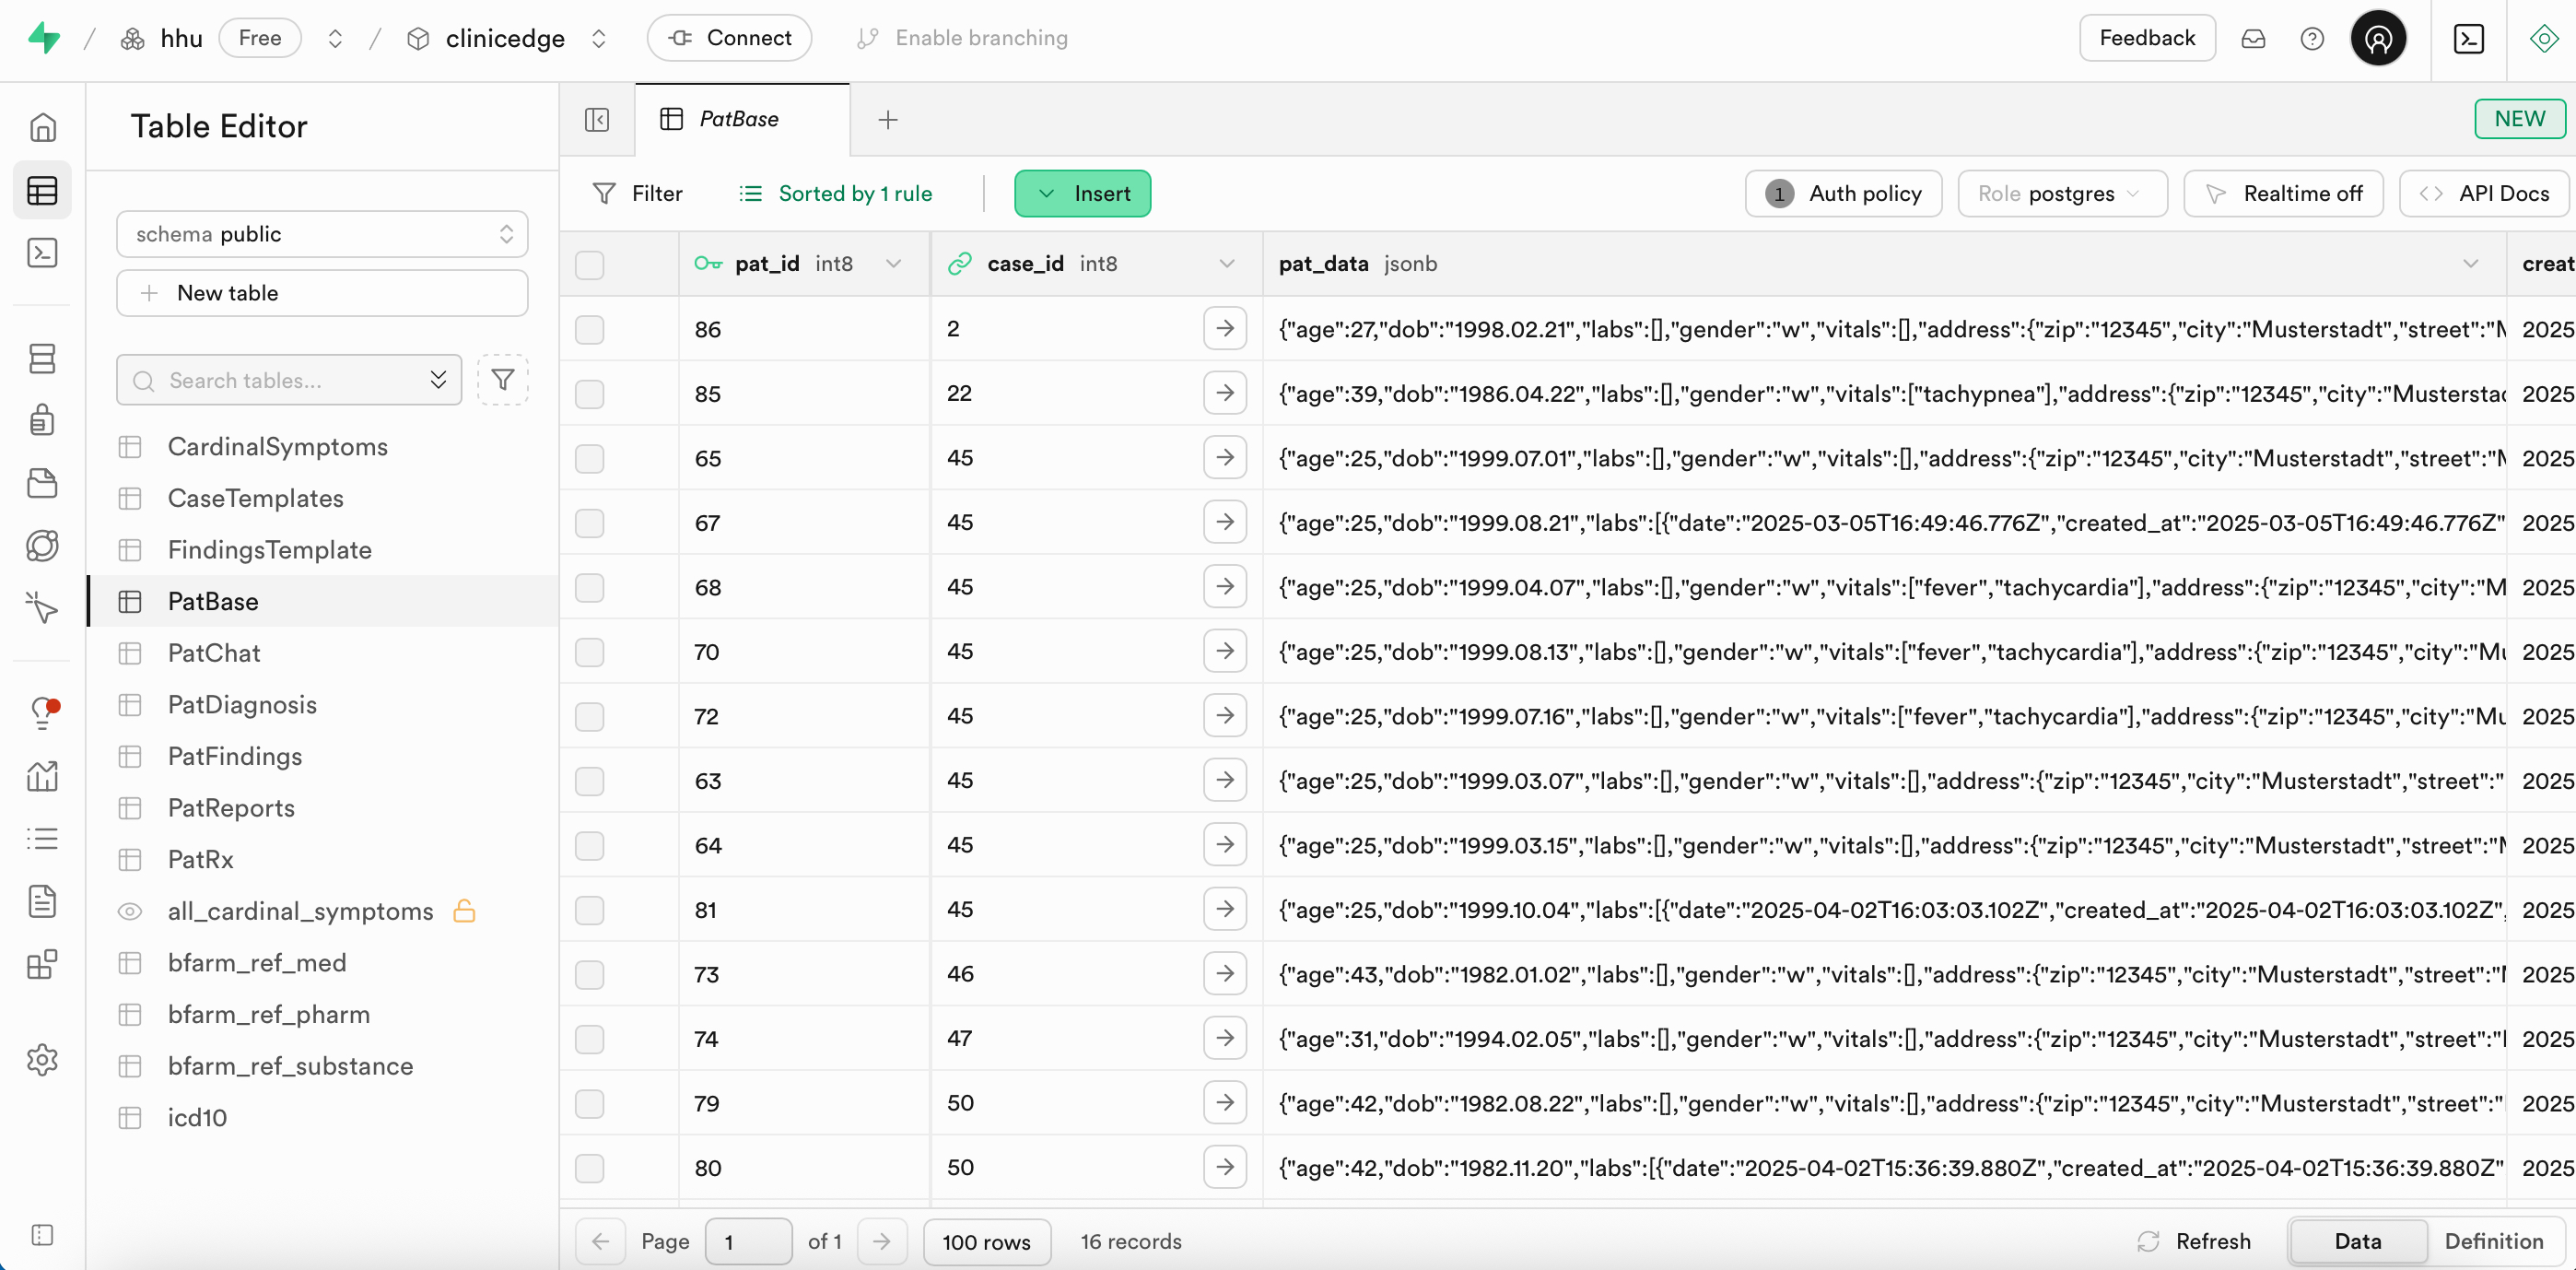Open the pat_id column menu chevron
This screenshot has height=1270, width=2576.
click(x=893, y=263)
